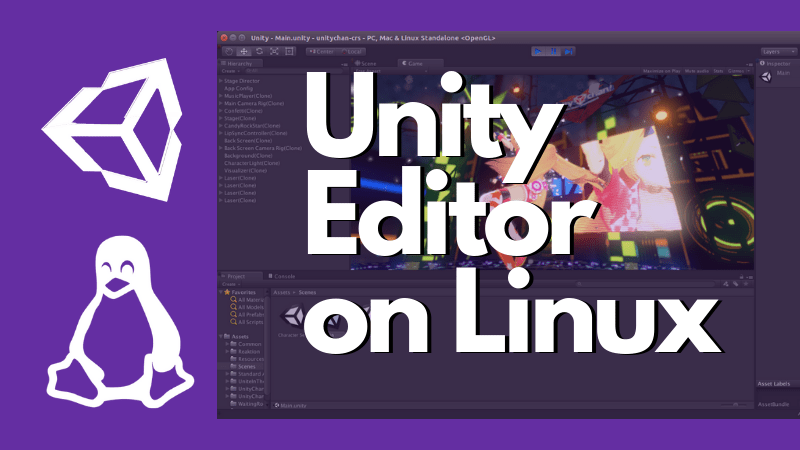The image size is (800, 450).
Task: Select All Materials under Favorites
Action: (250, 299)
